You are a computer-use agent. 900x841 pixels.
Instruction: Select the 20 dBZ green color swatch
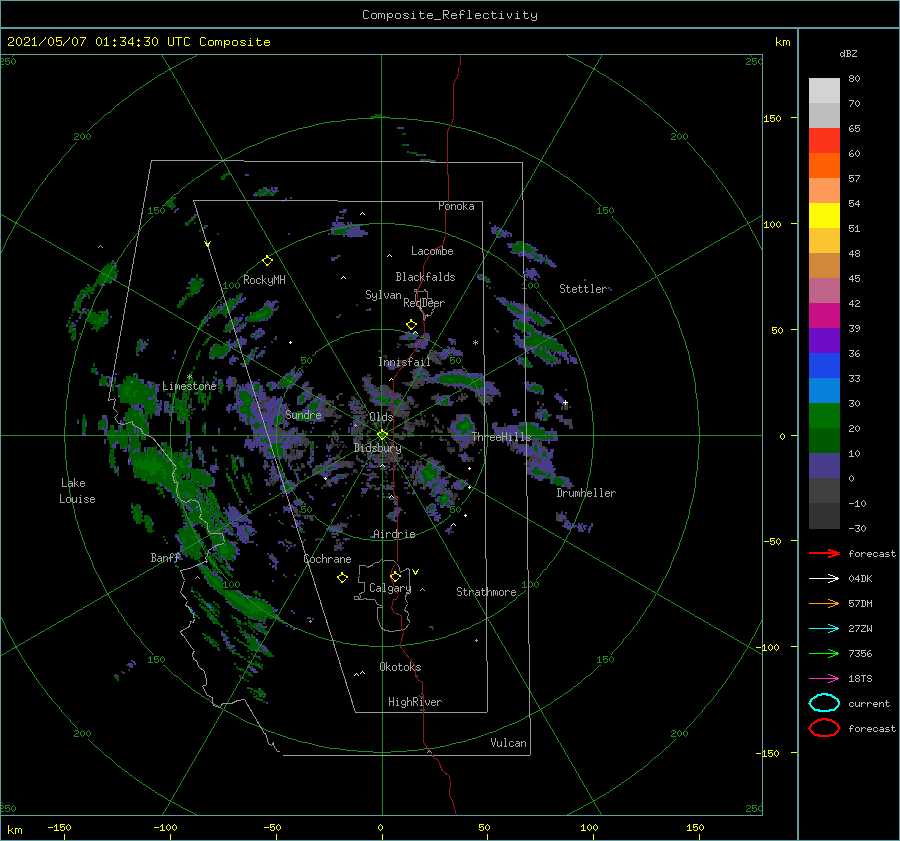click(824, 415)
